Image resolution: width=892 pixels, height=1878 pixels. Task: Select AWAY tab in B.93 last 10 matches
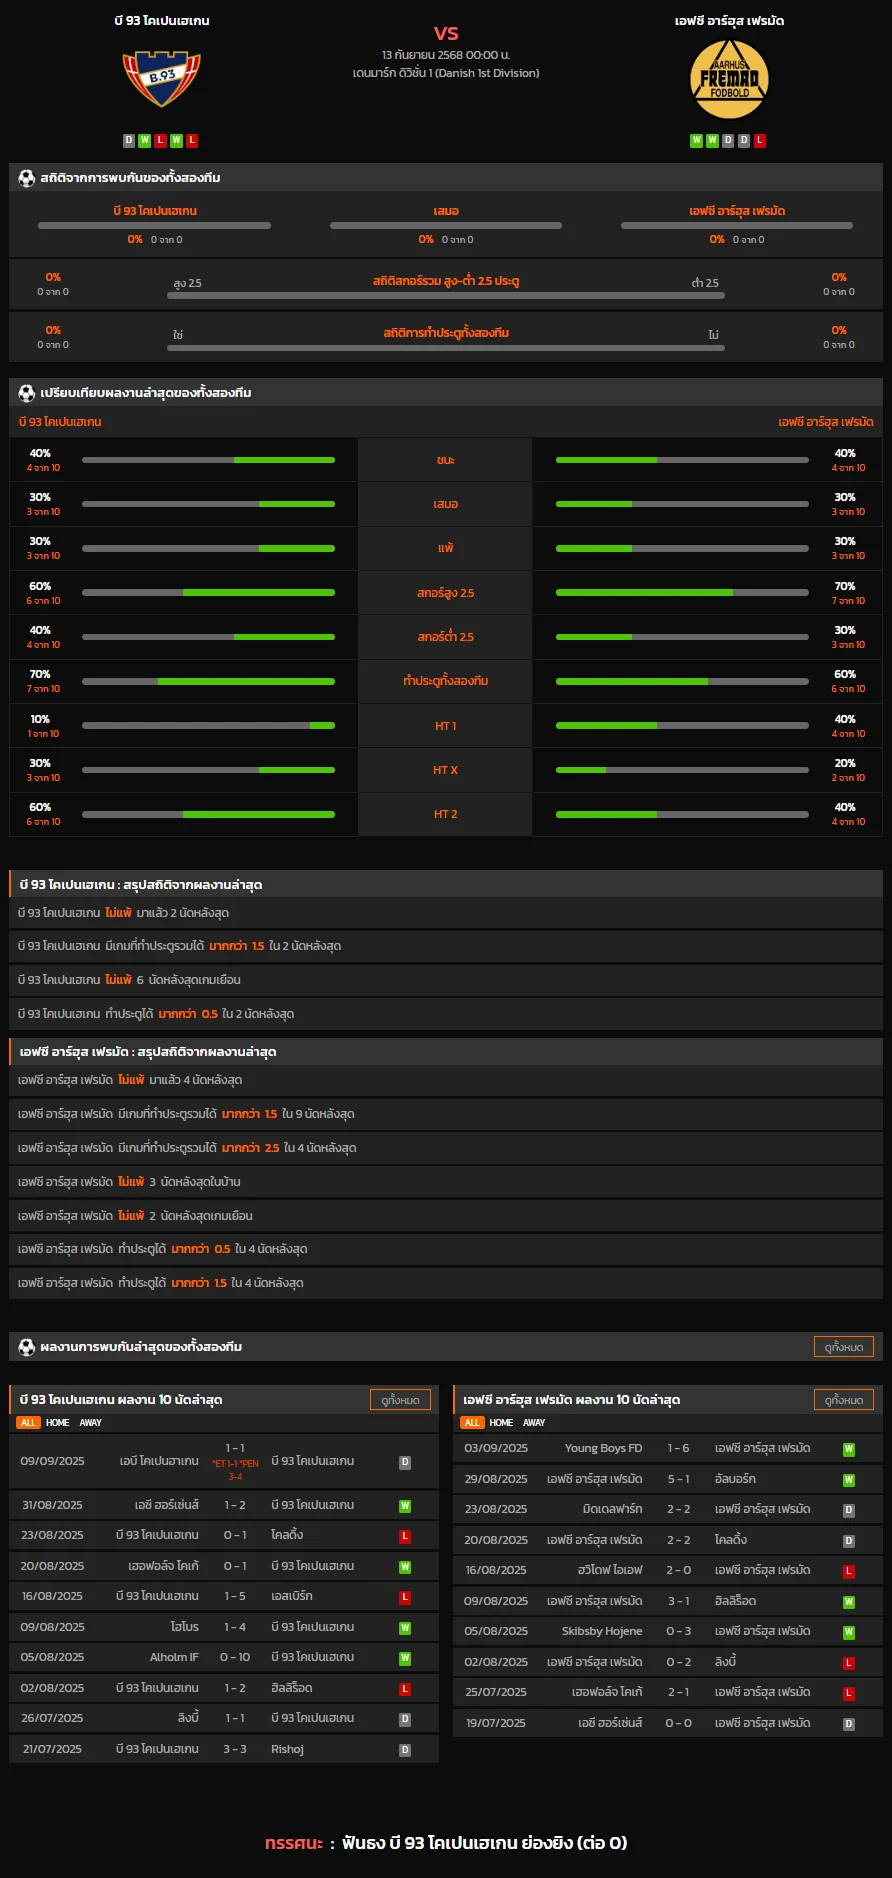pyautogui.click(x=91, y=1422)
